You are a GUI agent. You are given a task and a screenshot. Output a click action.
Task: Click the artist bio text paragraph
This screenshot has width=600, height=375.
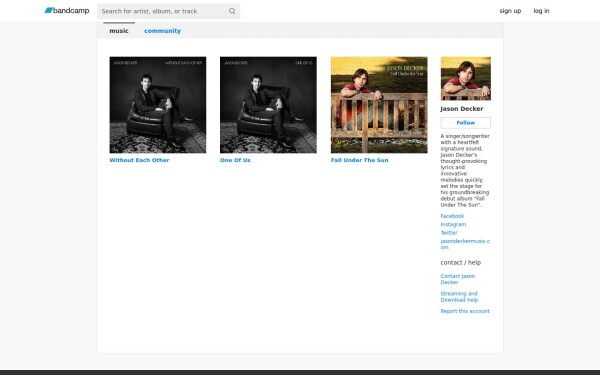pyautogui.click(x=465, y=170)
